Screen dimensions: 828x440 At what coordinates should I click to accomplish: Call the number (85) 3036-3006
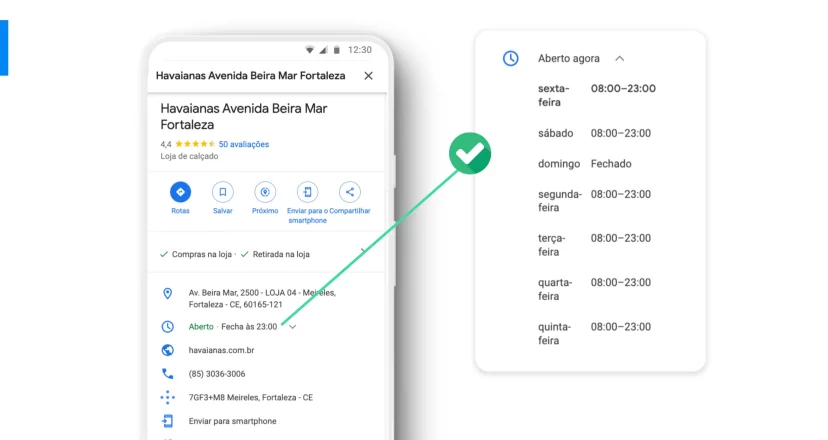[217, 374]
